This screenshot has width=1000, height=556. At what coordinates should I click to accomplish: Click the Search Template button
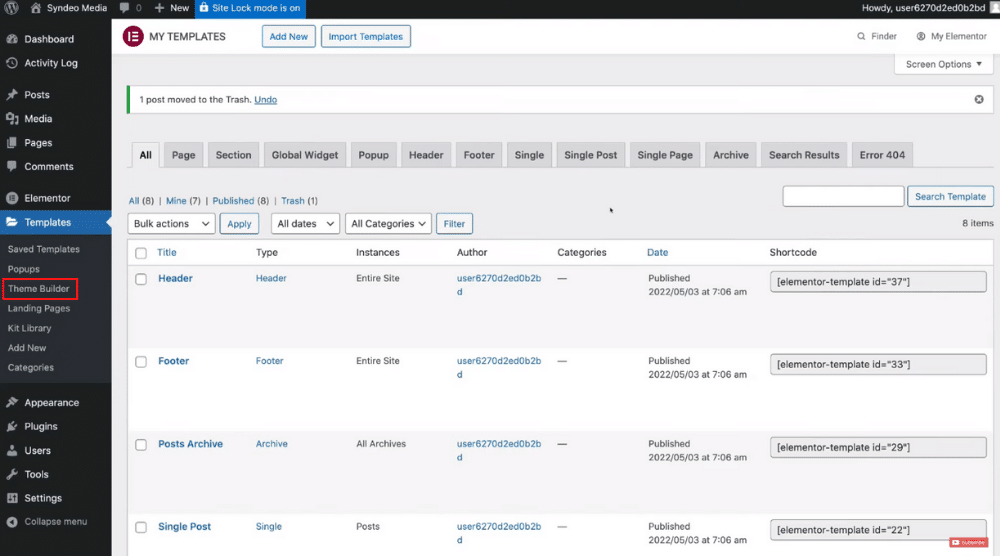pos(950,196)
